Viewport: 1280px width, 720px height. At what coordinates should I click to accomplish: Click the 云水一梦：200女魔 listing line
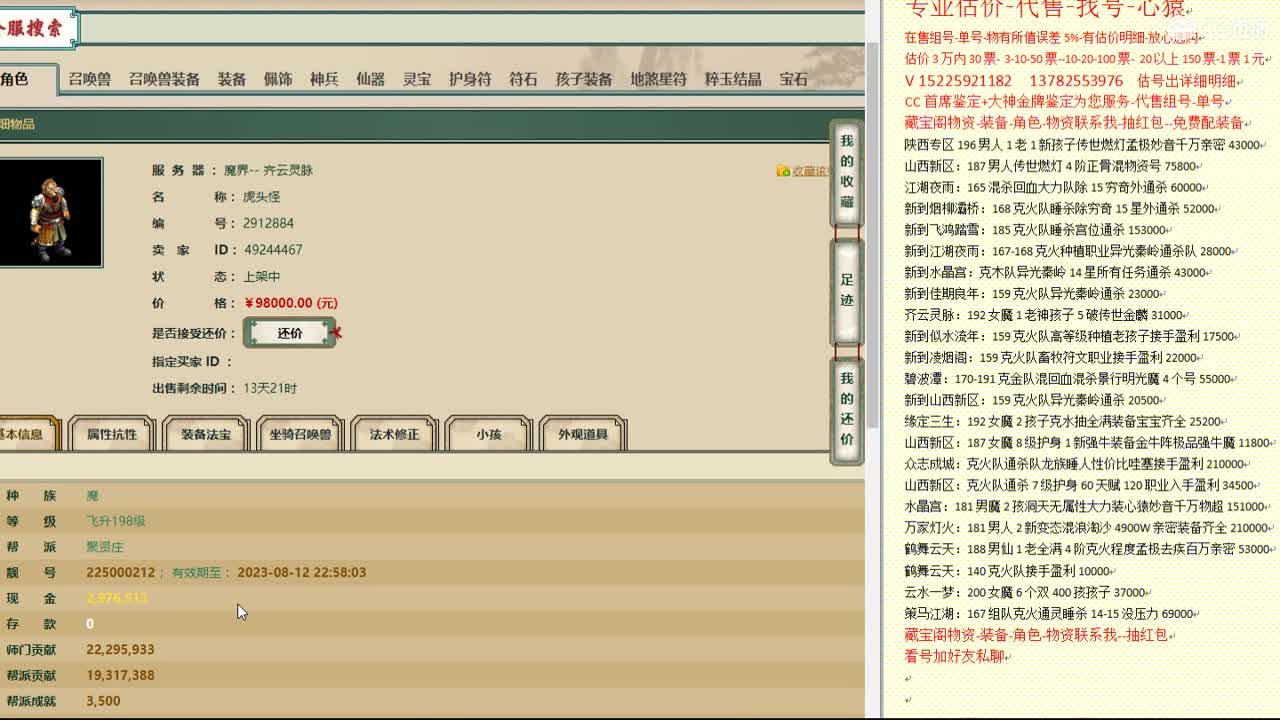1028,592
